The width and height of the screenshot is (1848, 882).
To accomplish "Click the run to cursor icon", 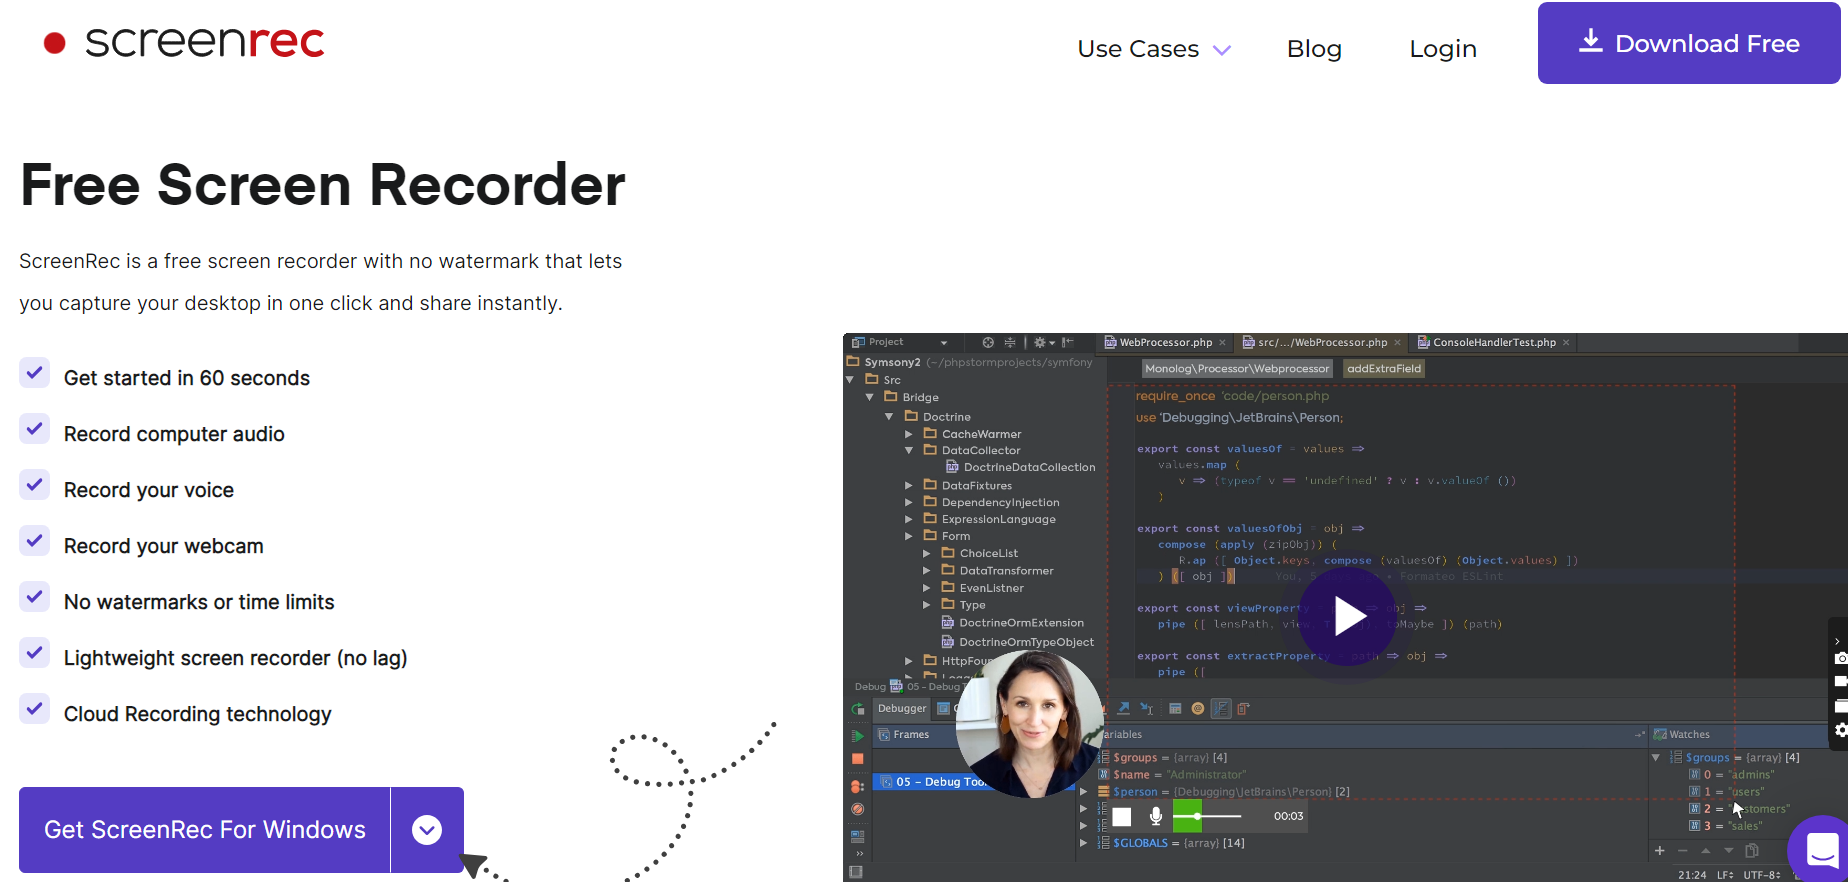I will (x=1147, y=709).
